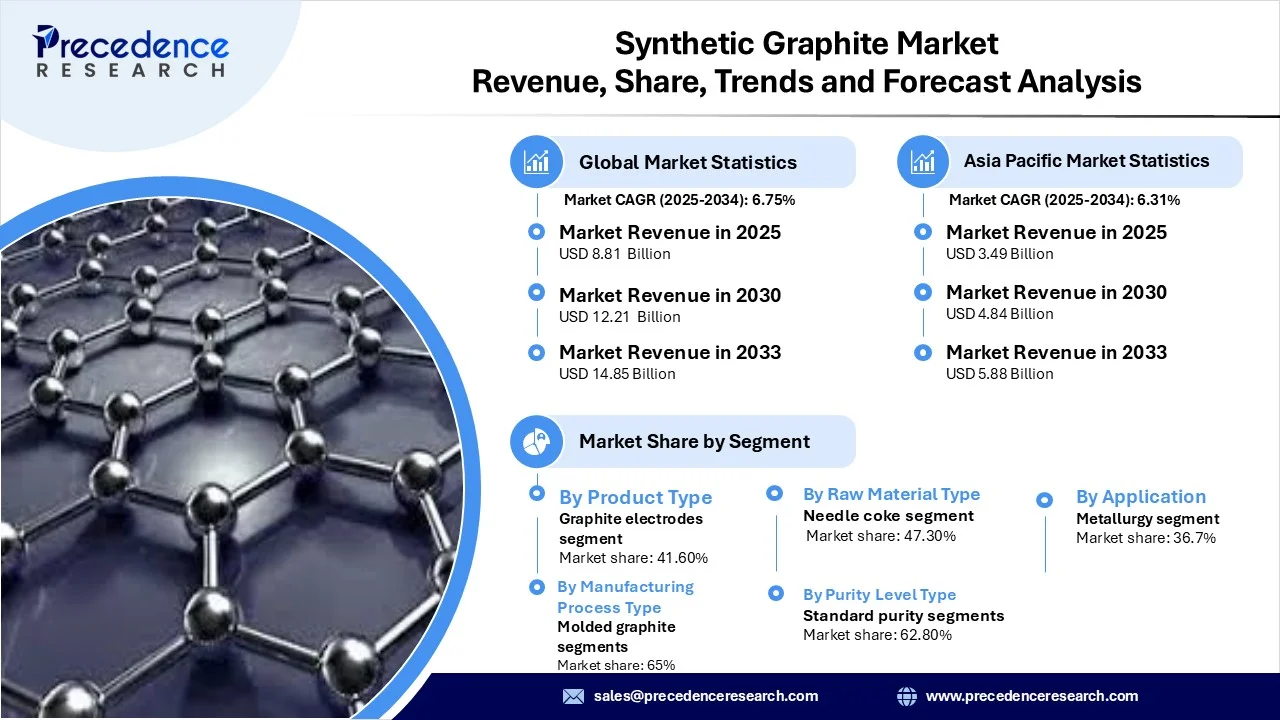Click bullet beside global Market Revenue in 2025
The height and width of the screenshot is (720, 1280).
[537, 232]
